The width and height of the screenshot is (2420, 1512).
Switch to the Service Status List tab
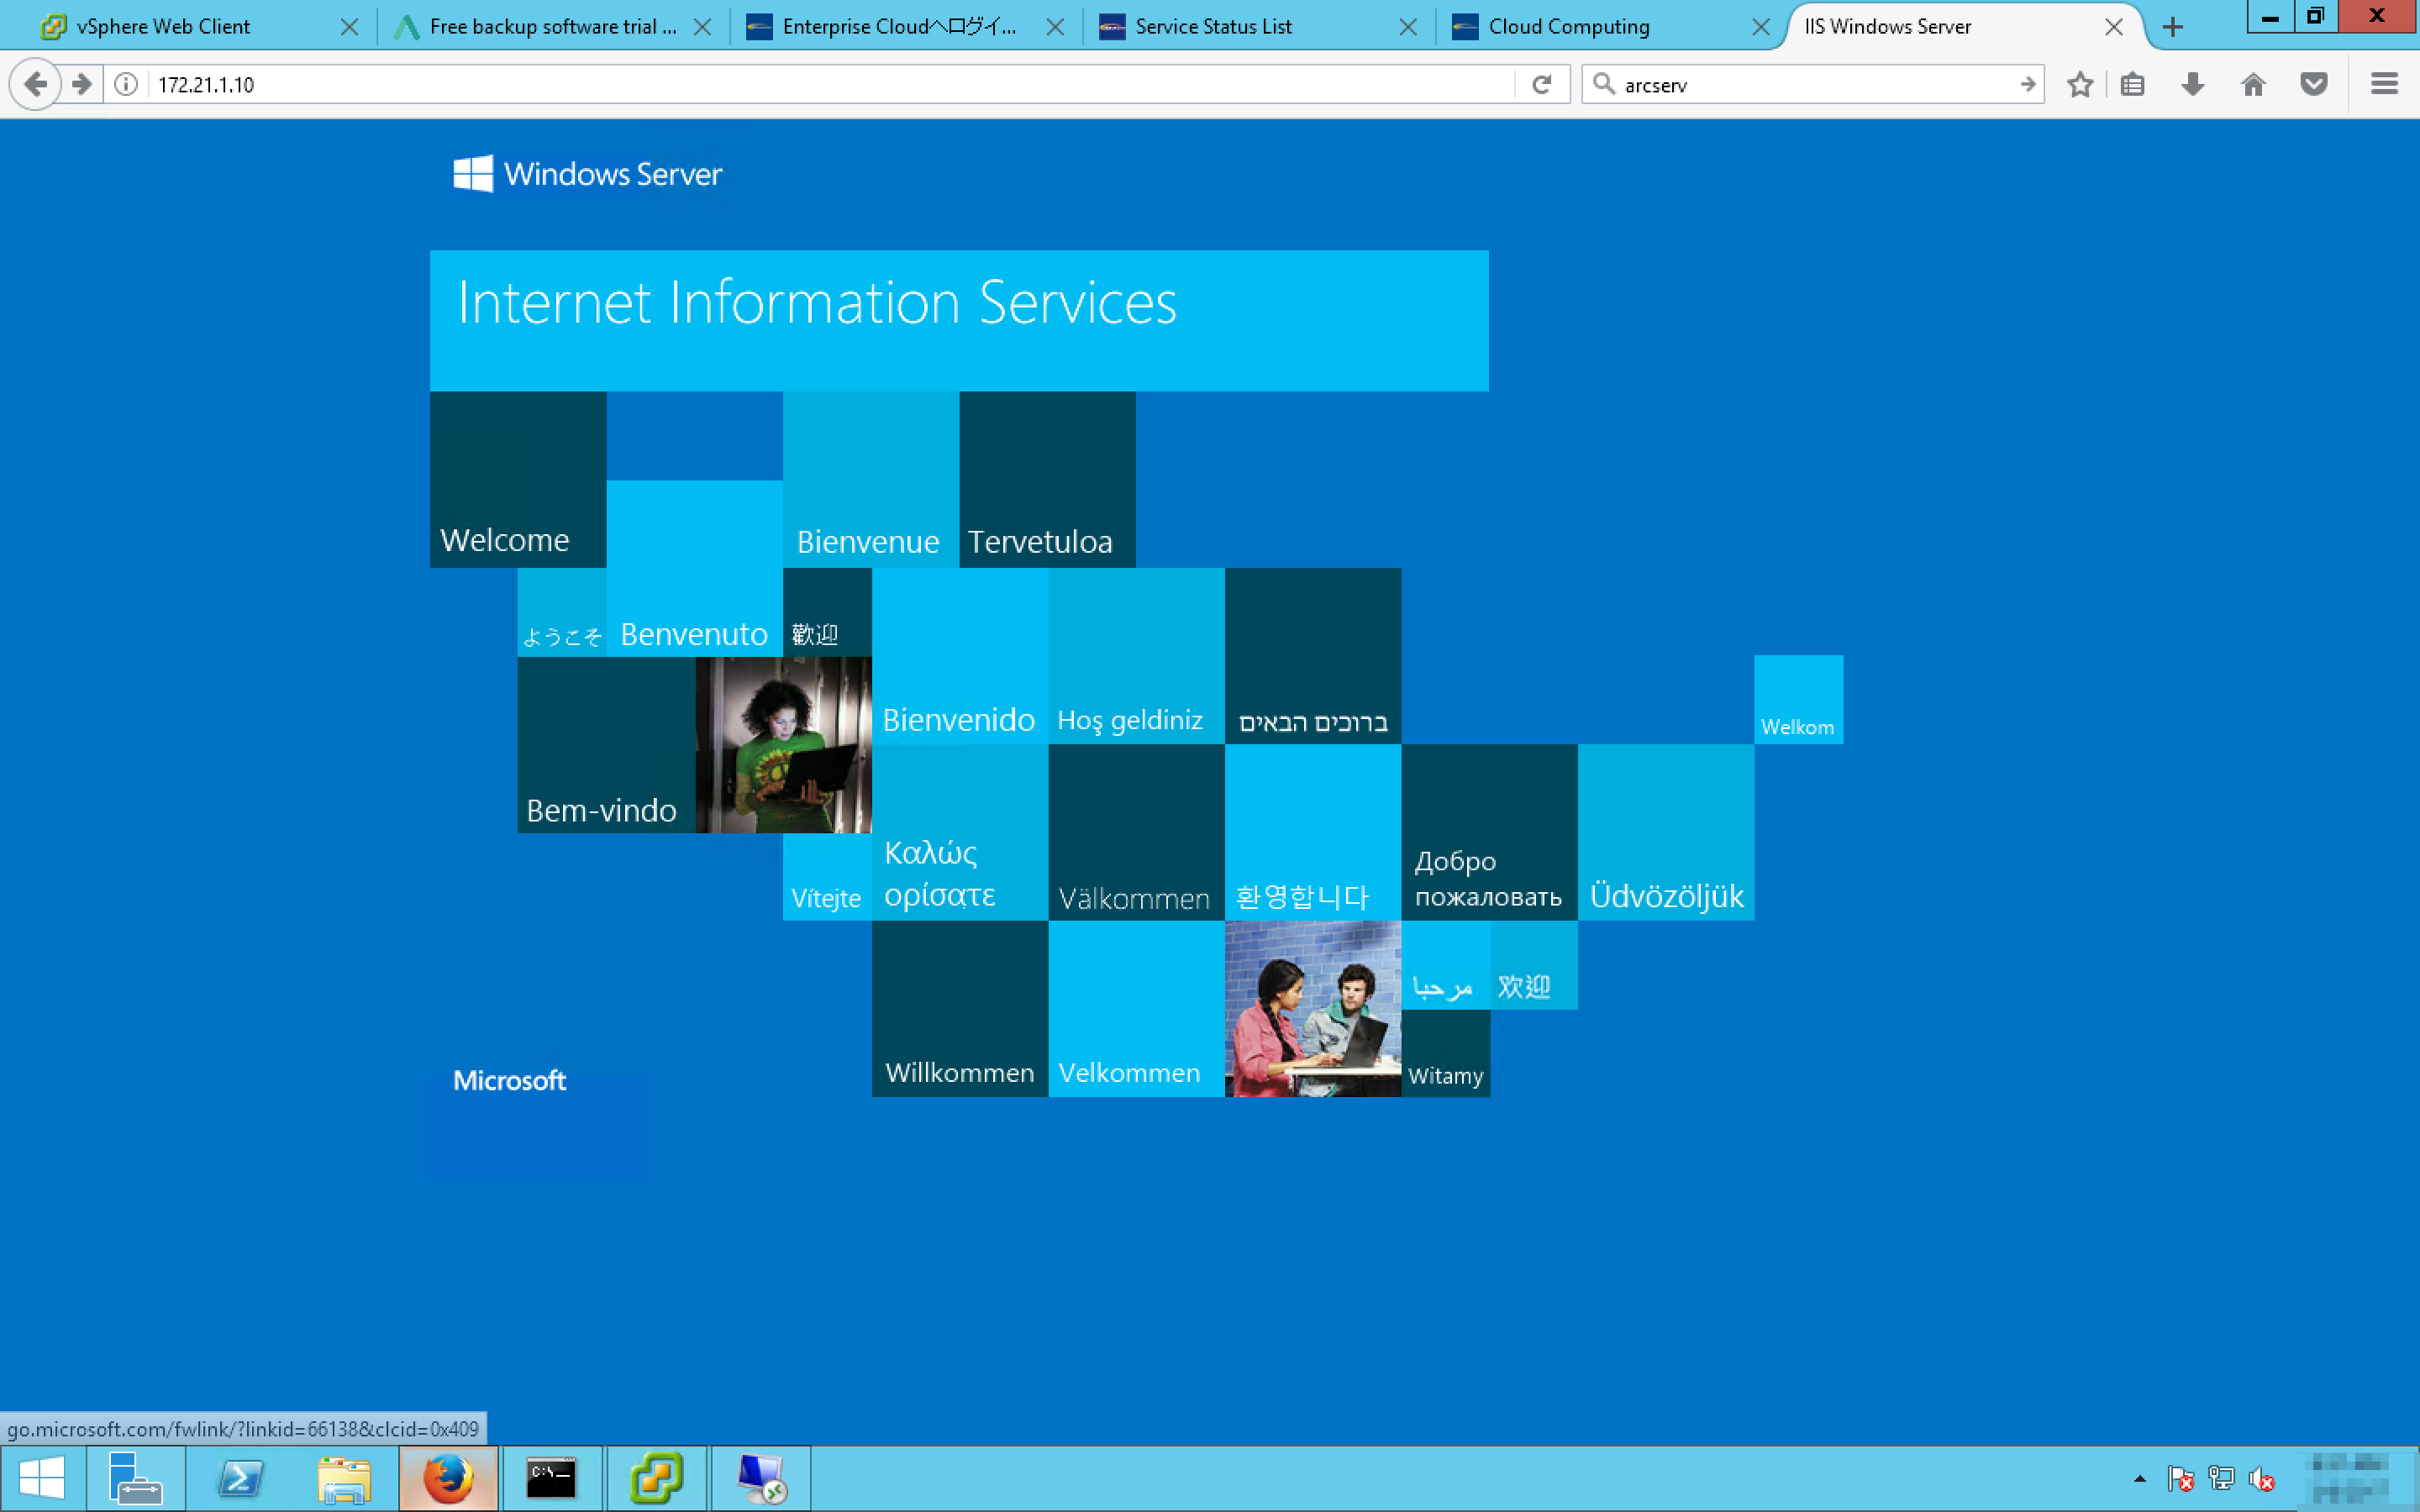coord(1213,27)
